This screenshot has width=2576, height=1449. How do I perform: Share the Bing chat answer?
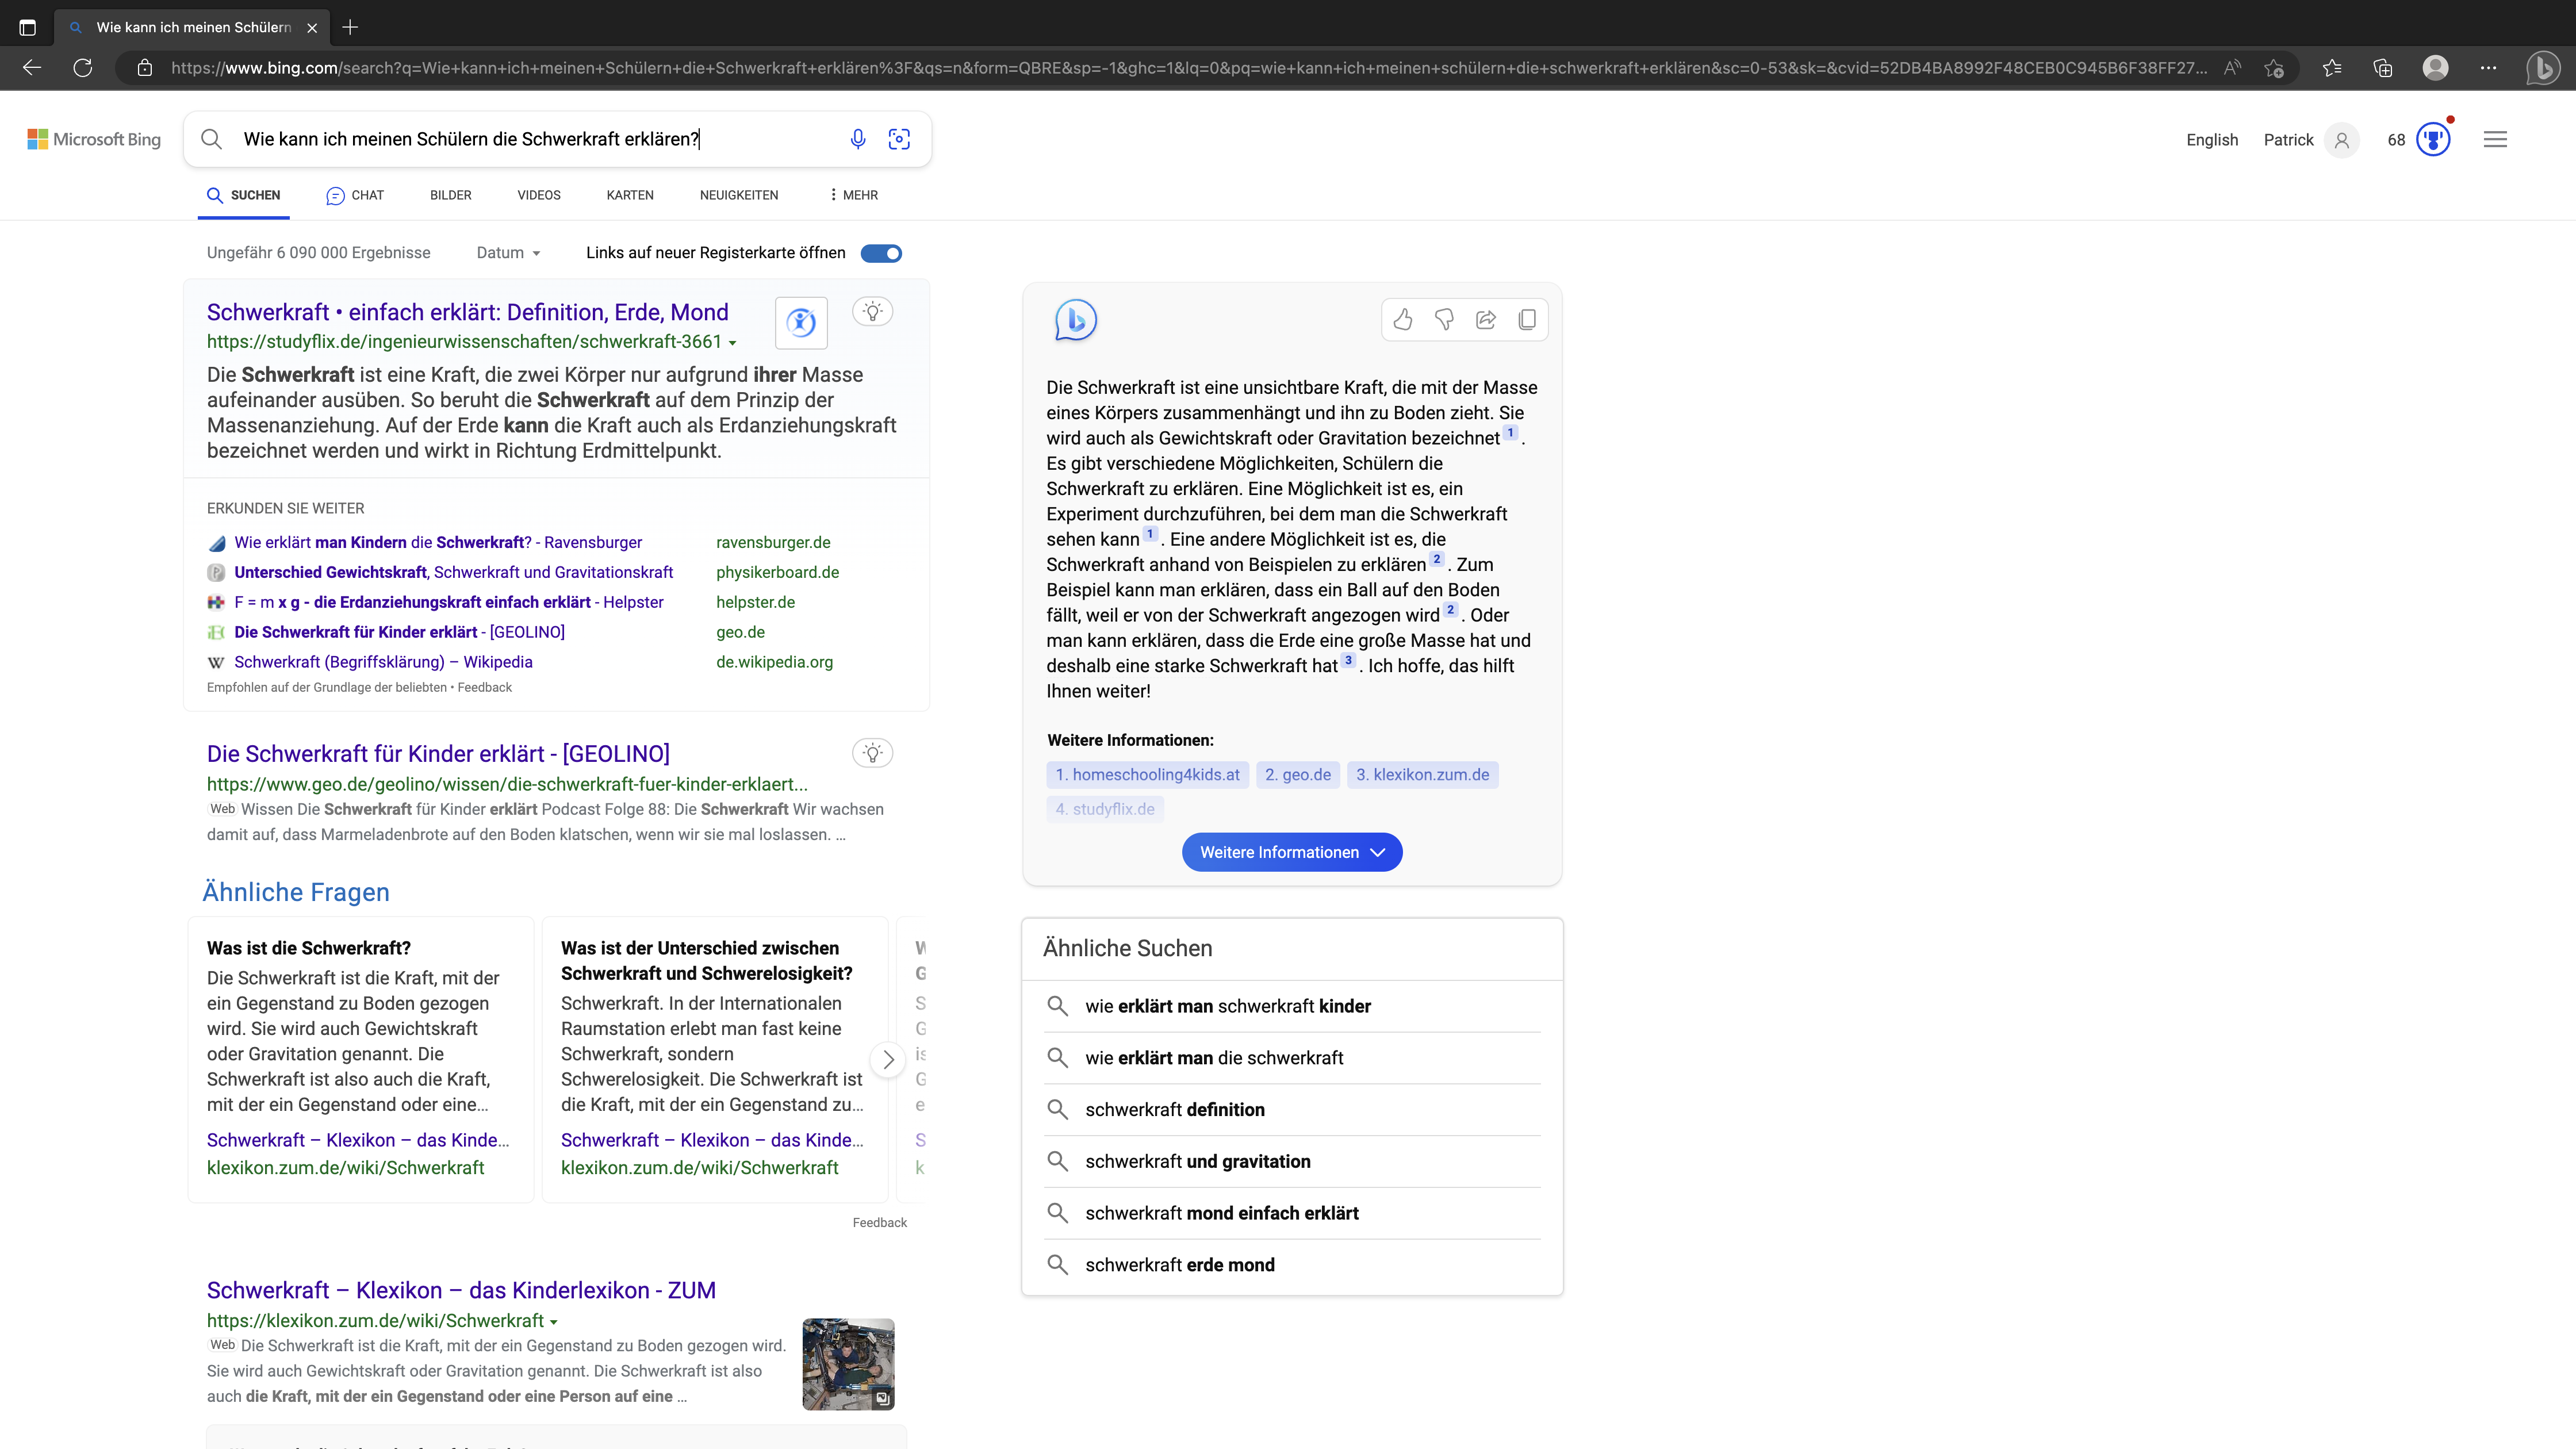(1486, 320)
